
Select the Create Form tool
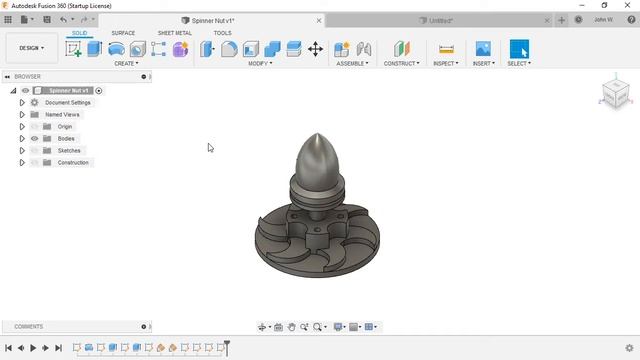180,49
